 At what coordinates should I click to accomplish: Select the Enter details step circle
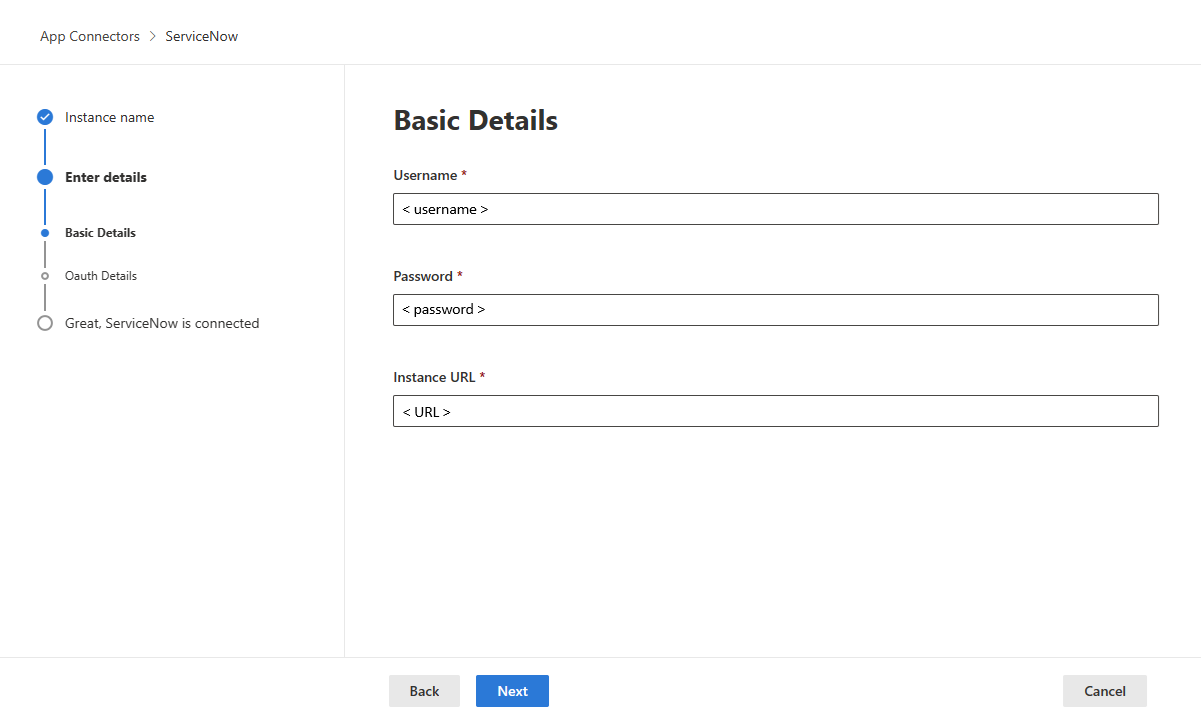coord(45,177)
